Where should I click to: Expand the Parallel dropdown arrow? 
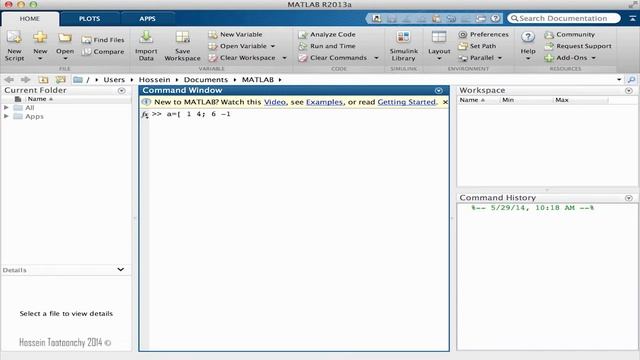tap(500, 58)
